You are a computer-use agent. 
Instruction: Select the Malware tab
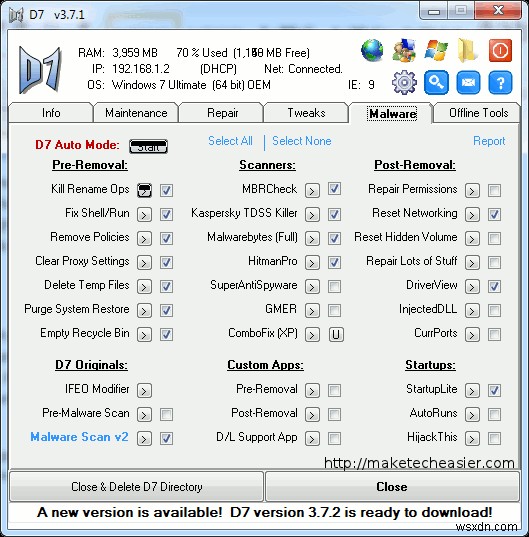coord(391,113)
